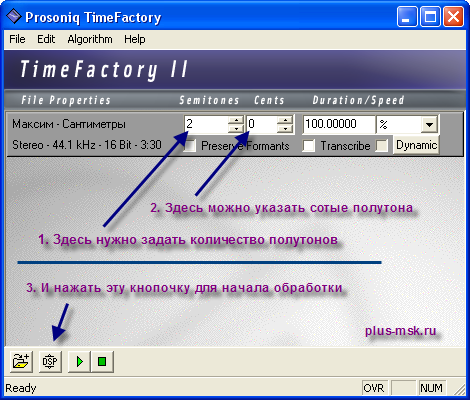Increase Cents value with up arrow
The height and width of the screenshot is (400, 470).
click(285, 120)
